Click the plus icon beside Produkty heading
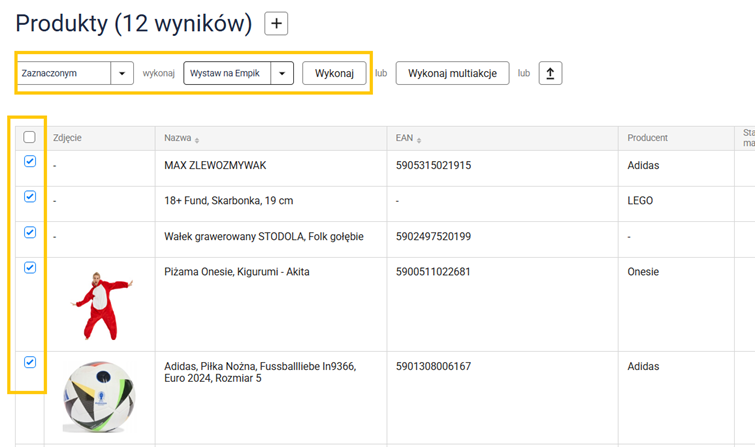This screenshot has height=447, width=755. pos(276,24)
